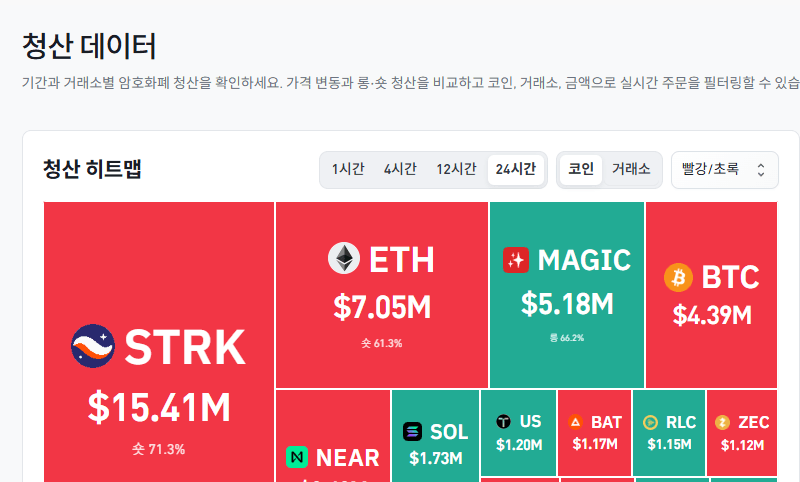Viewport: 800px width, 482px height.
Task: Click the ZEC token logo icon
Action: click(x=722, y=422)
